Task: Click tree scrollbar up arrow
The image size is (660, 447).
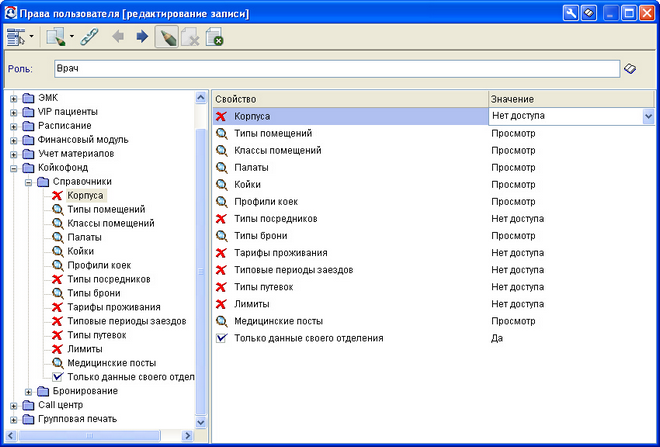Action: coord(201,98)
